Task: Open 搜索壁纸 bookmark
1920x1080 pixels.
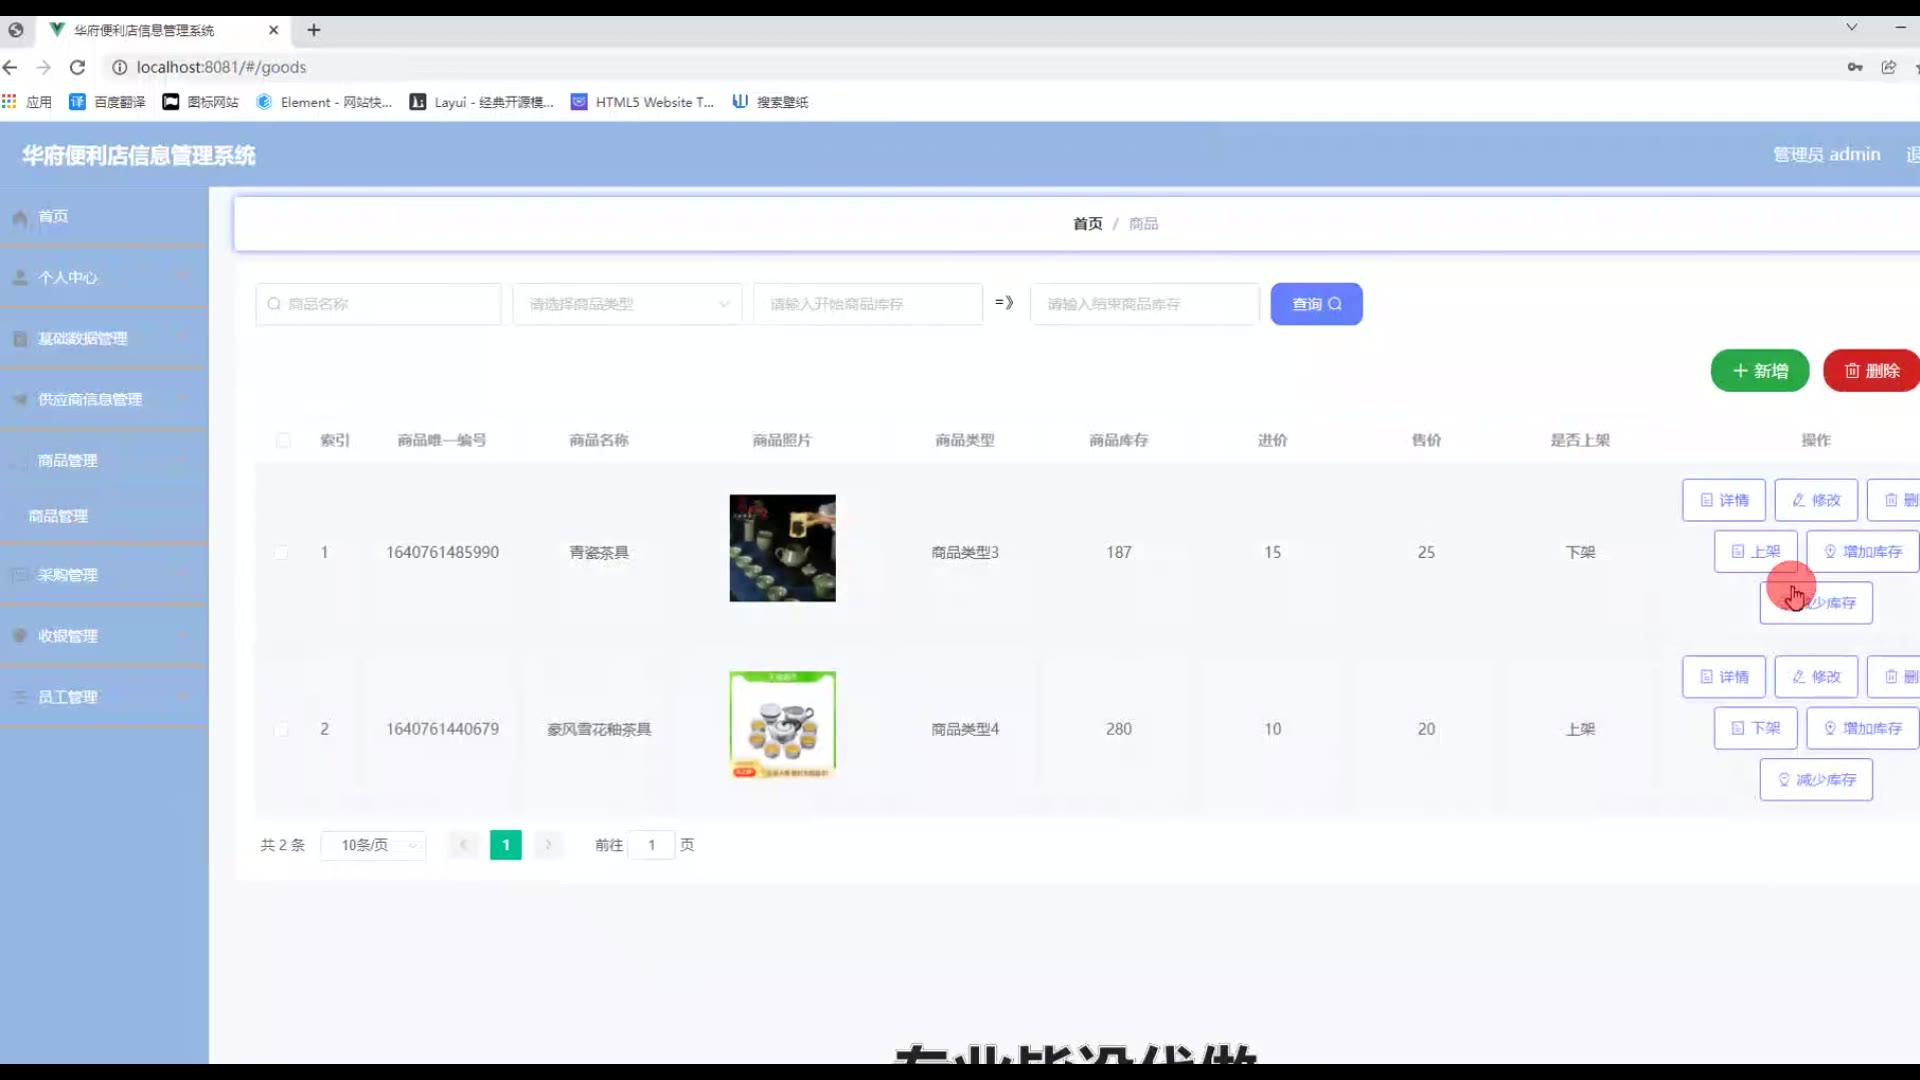Action: pos(770,102)
